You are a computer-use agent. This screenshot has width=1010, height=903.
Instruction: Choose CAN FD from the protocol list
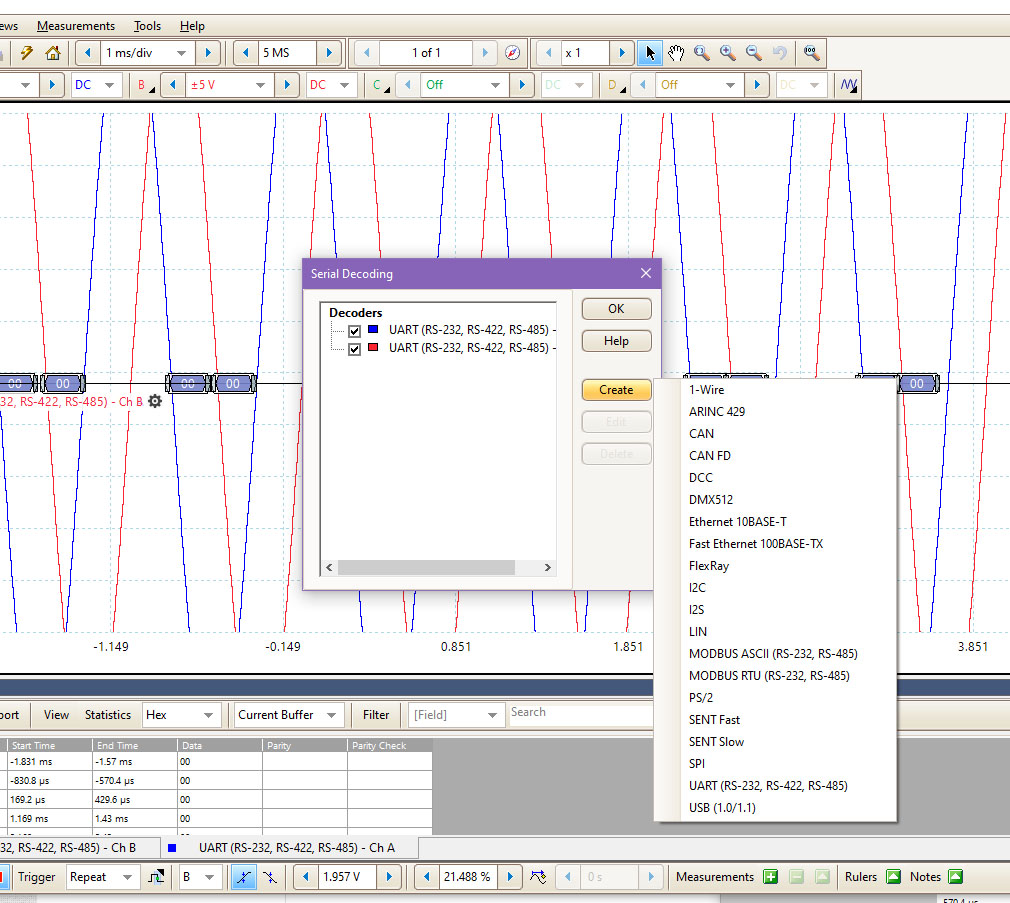click(710, 456)
